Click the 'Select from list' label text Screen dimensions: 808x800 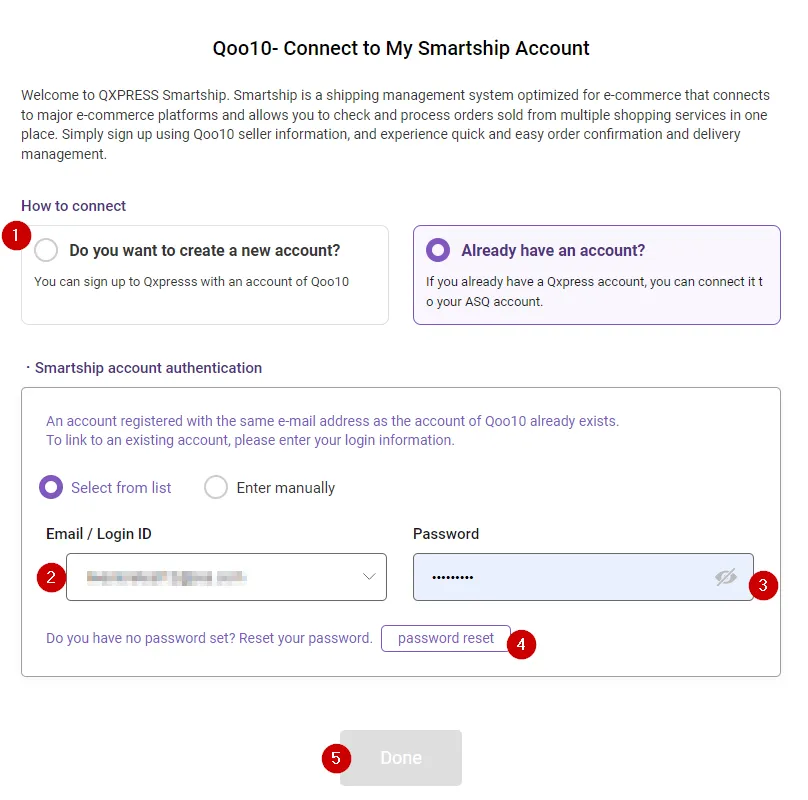pos(121,488)
